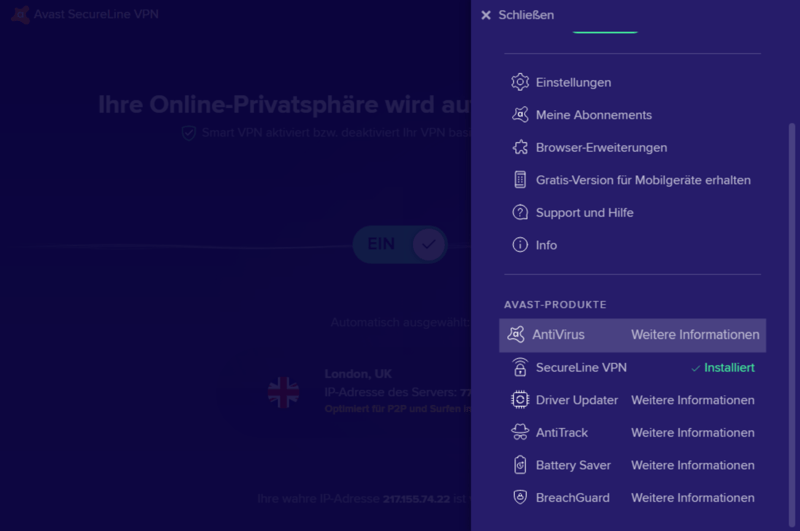The height and width of the screenshot is (531, 800).
Task: Click the mobile phone icon for Gratis-Version
Action: (x=520, y=180)
